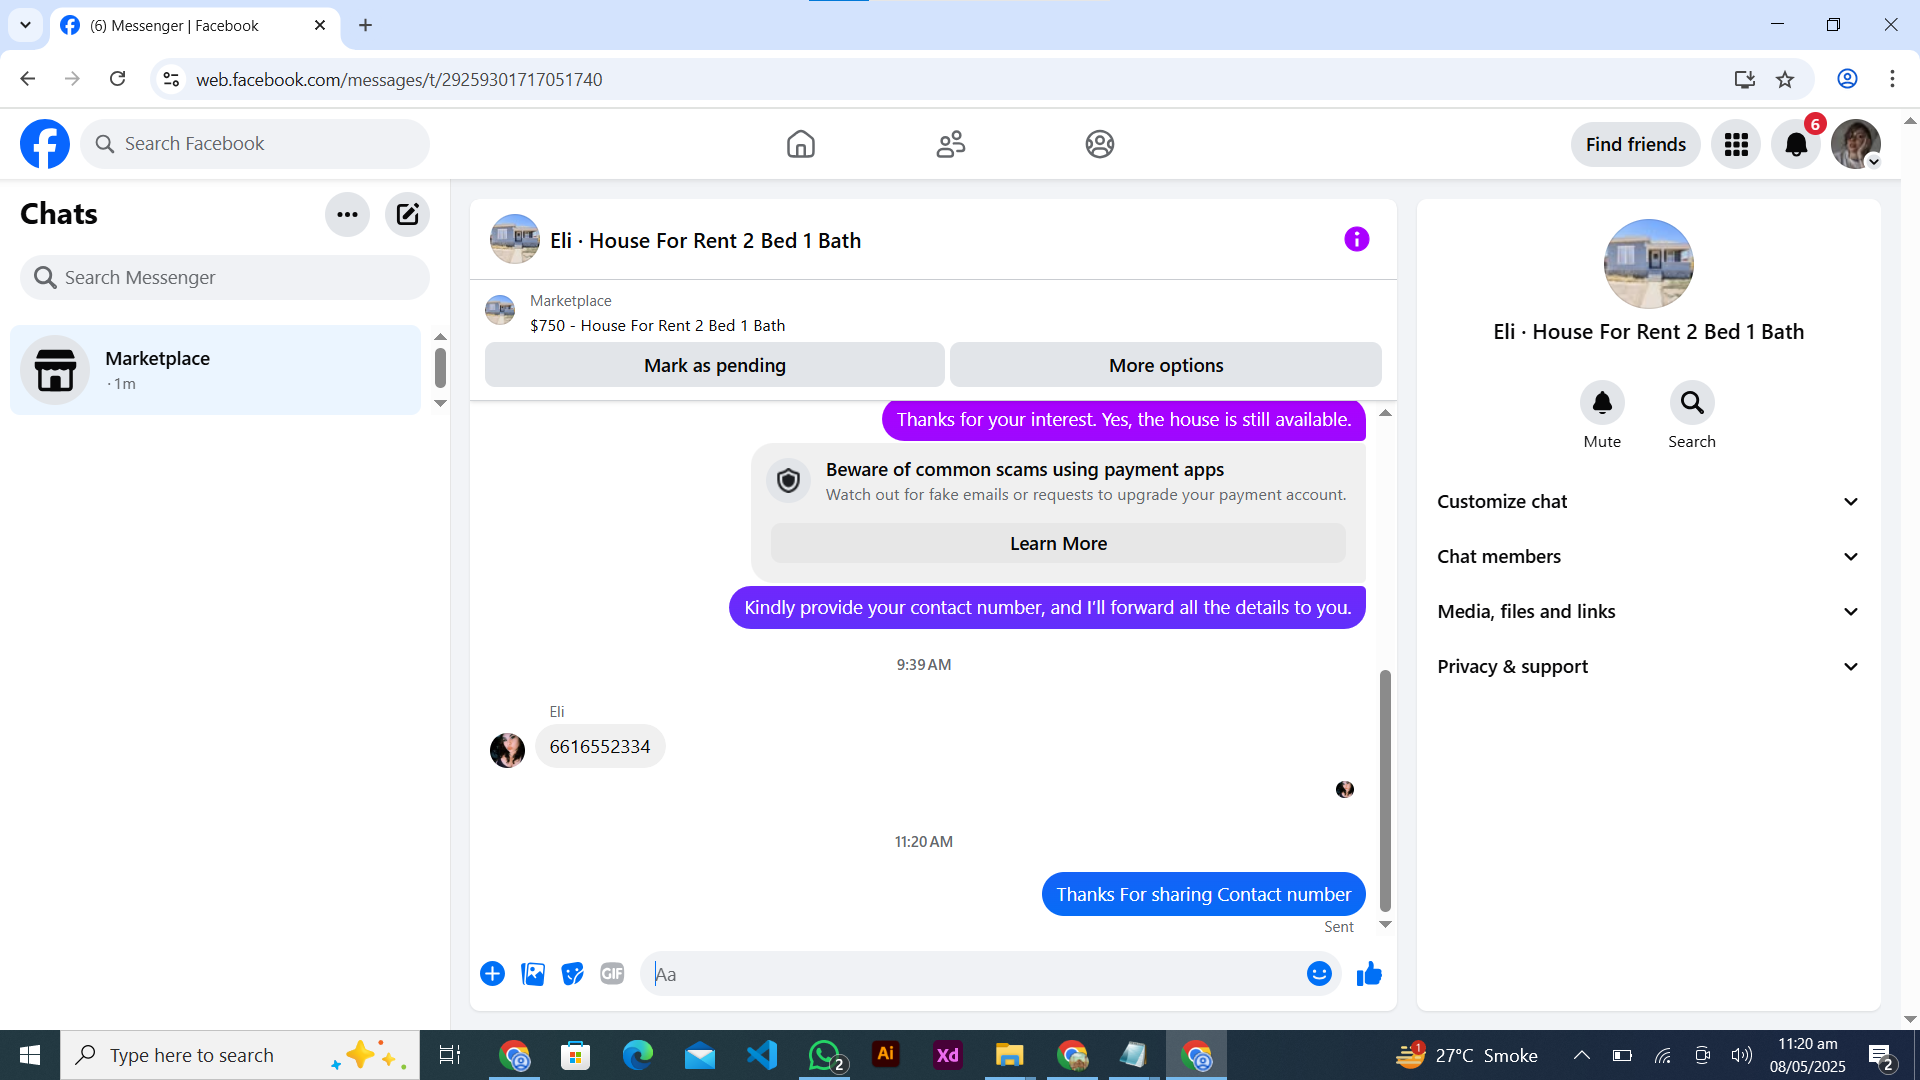Focus the Search Facebook field
Screen dimensions: 1920x1080
point(255,144)
